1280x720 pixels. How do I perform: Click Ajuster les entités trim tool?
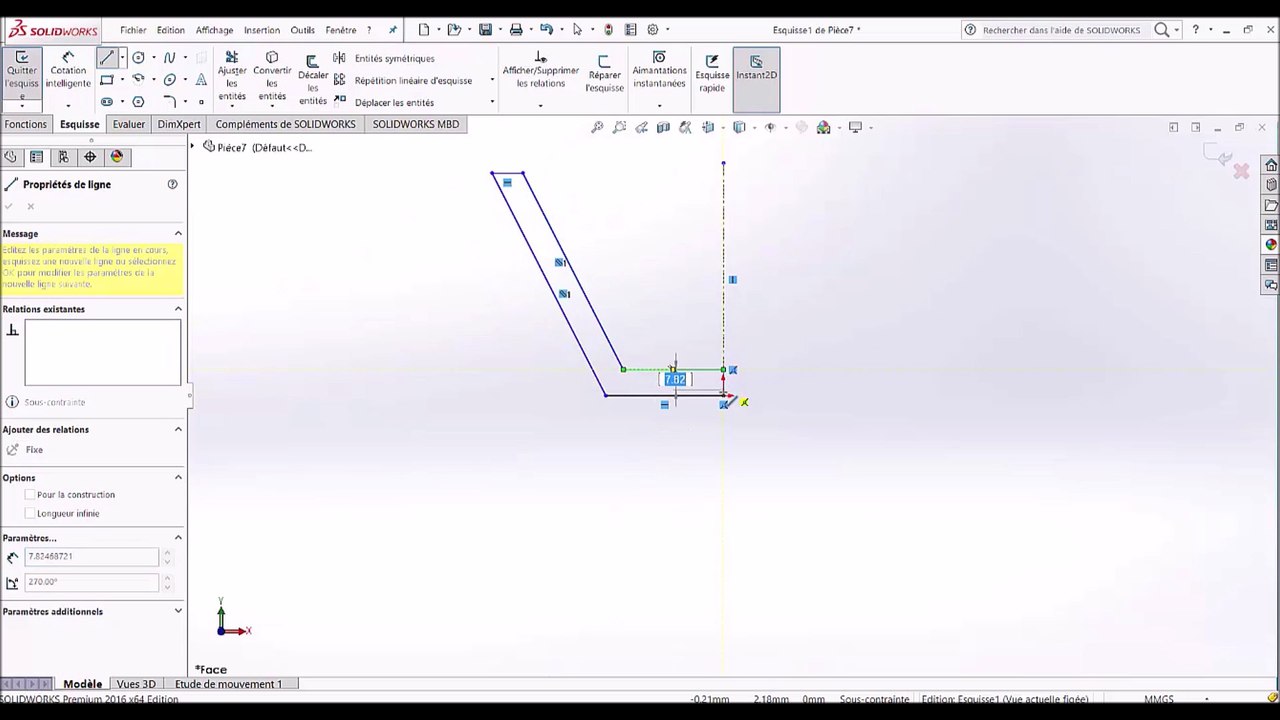pos(232,77)
